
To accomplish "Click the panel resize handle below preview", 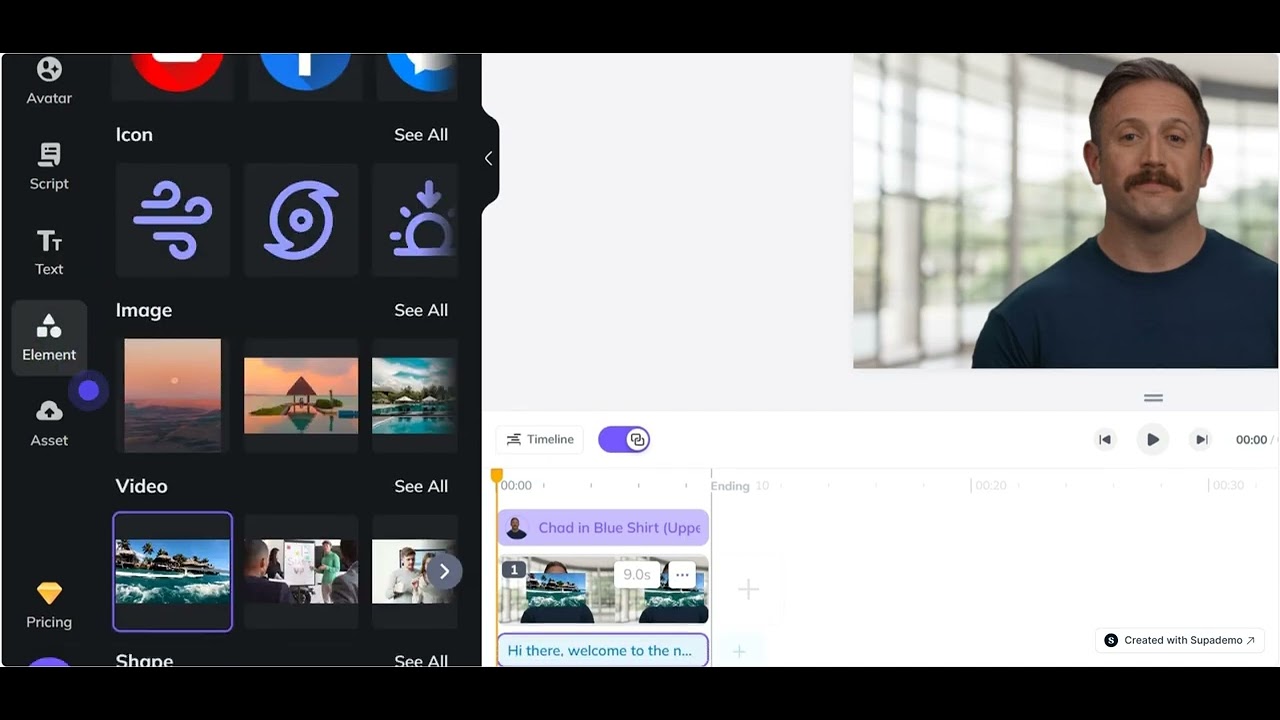I will point(1153,398).
